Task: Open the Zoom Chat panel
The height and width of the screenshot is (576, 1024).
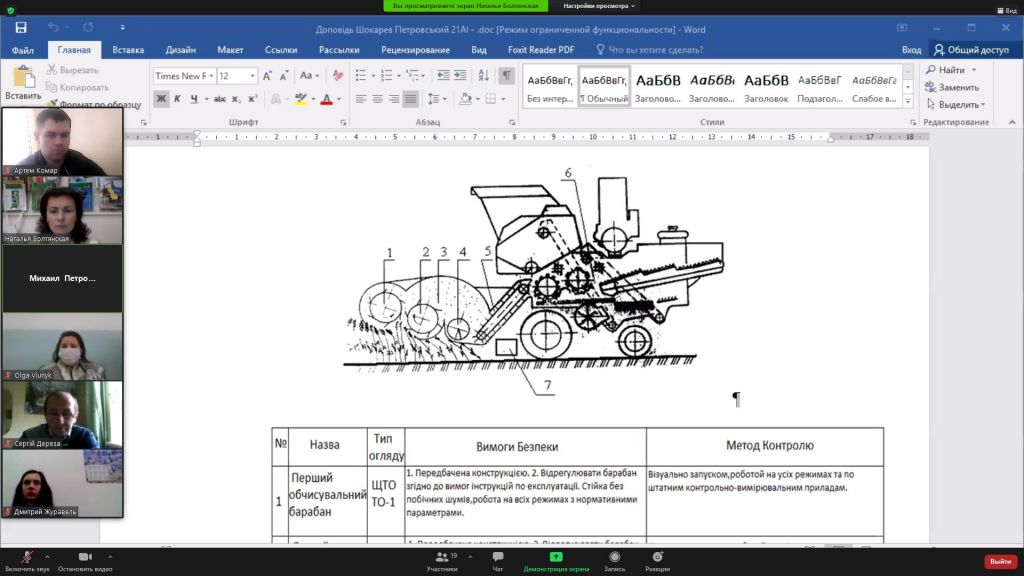Action: point(497,561)
